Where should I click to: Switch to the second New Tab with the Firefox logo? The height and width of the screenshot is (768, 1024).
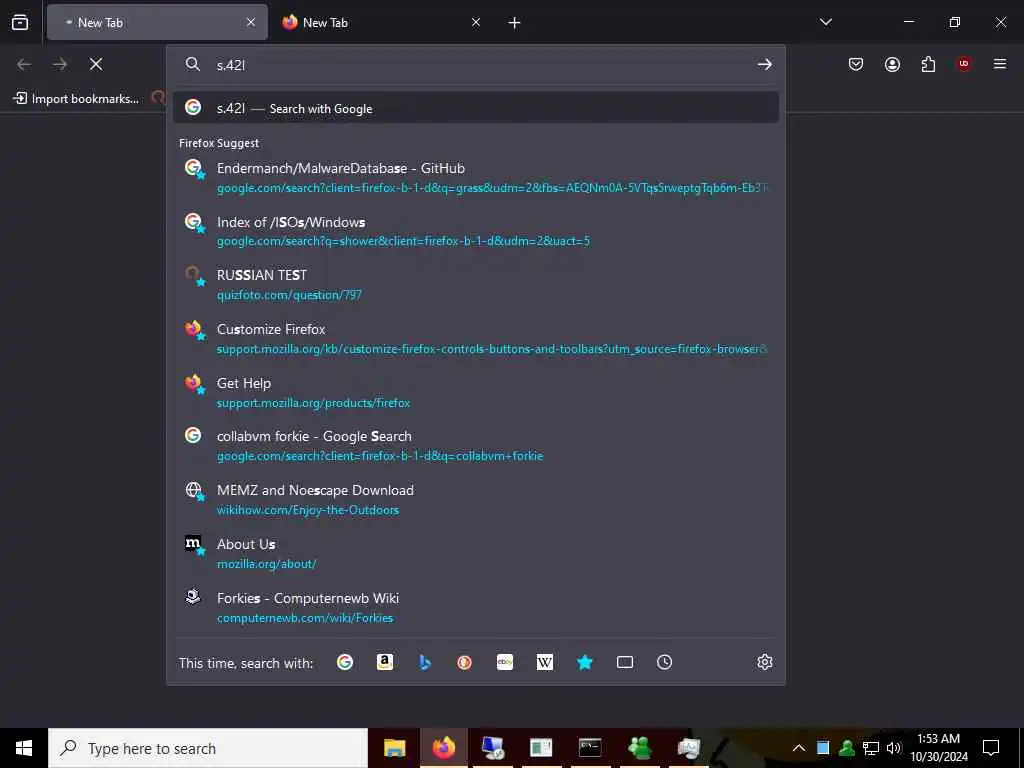click(383, 22)
